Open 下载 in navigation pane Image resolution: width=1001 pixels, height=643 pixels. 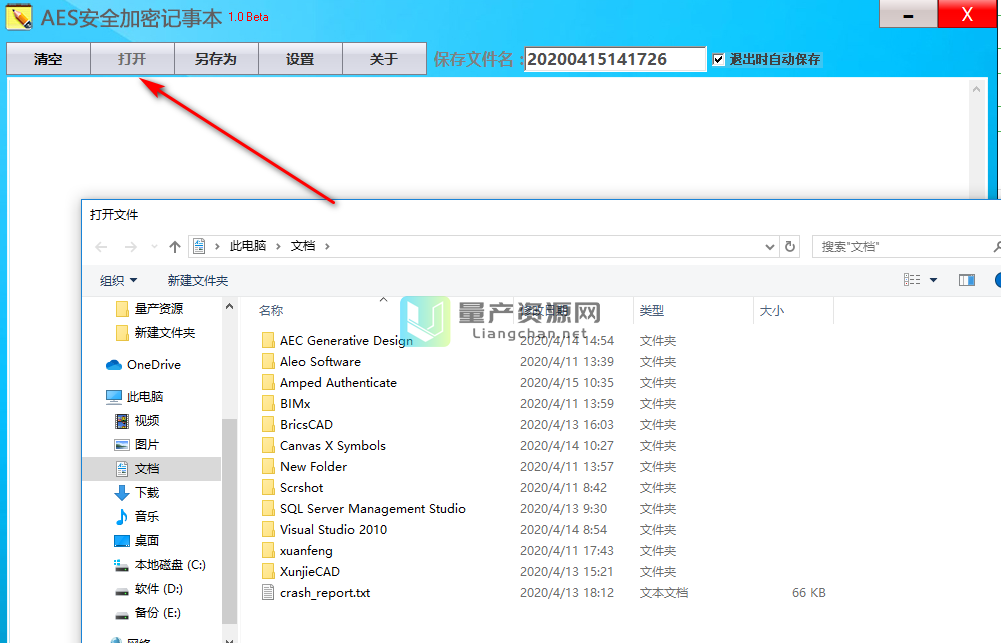147,492
